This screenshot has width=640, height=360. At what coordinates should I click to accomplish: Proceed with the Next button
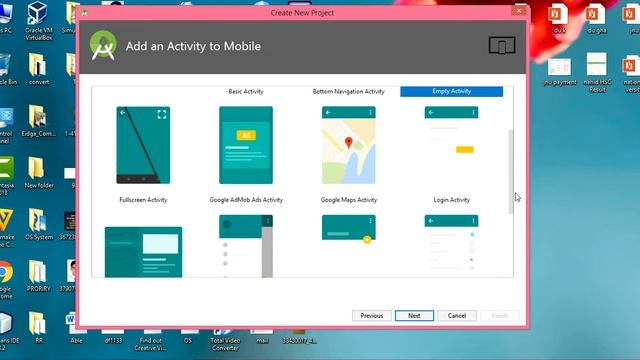(x=414, y=316)
